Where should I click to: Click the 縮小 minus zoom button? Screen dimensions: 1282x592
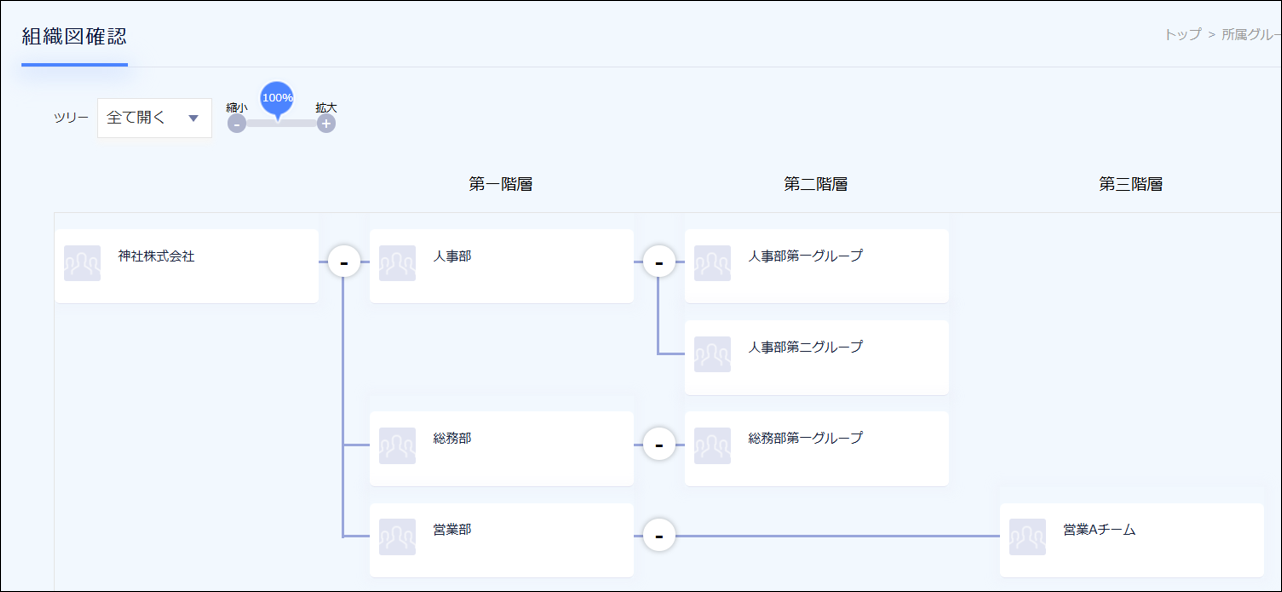pos(237,124)
